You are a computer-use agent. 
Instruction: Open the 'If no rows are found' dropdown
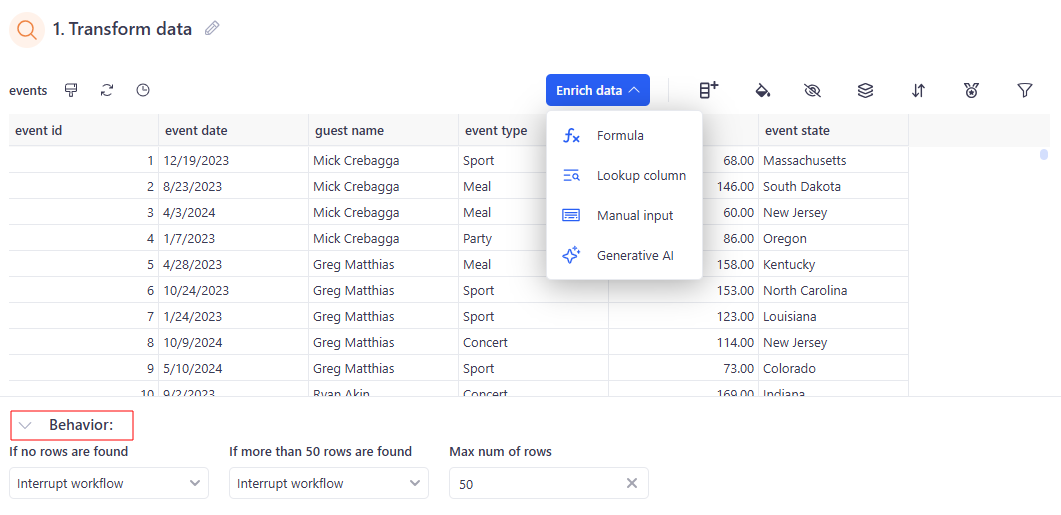109,483
